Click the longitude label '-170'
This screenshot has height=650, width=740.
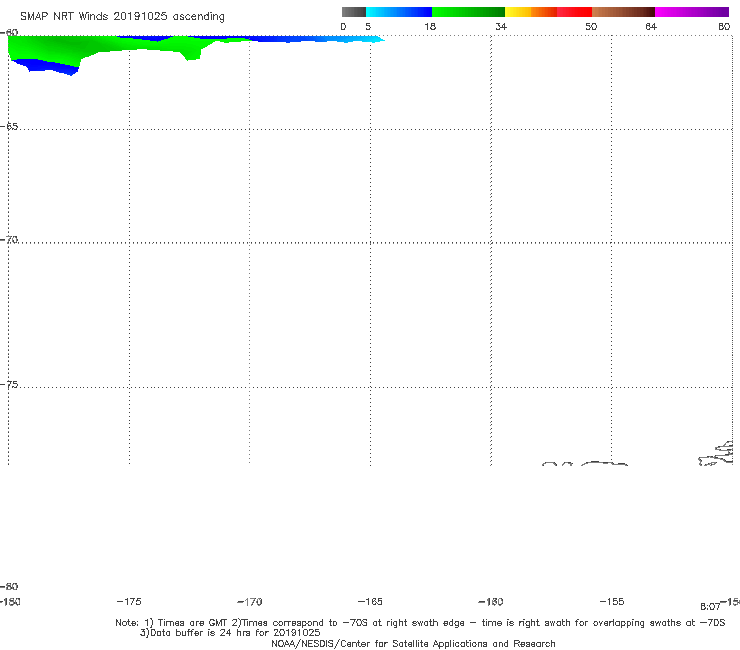[x=250, y=601]
